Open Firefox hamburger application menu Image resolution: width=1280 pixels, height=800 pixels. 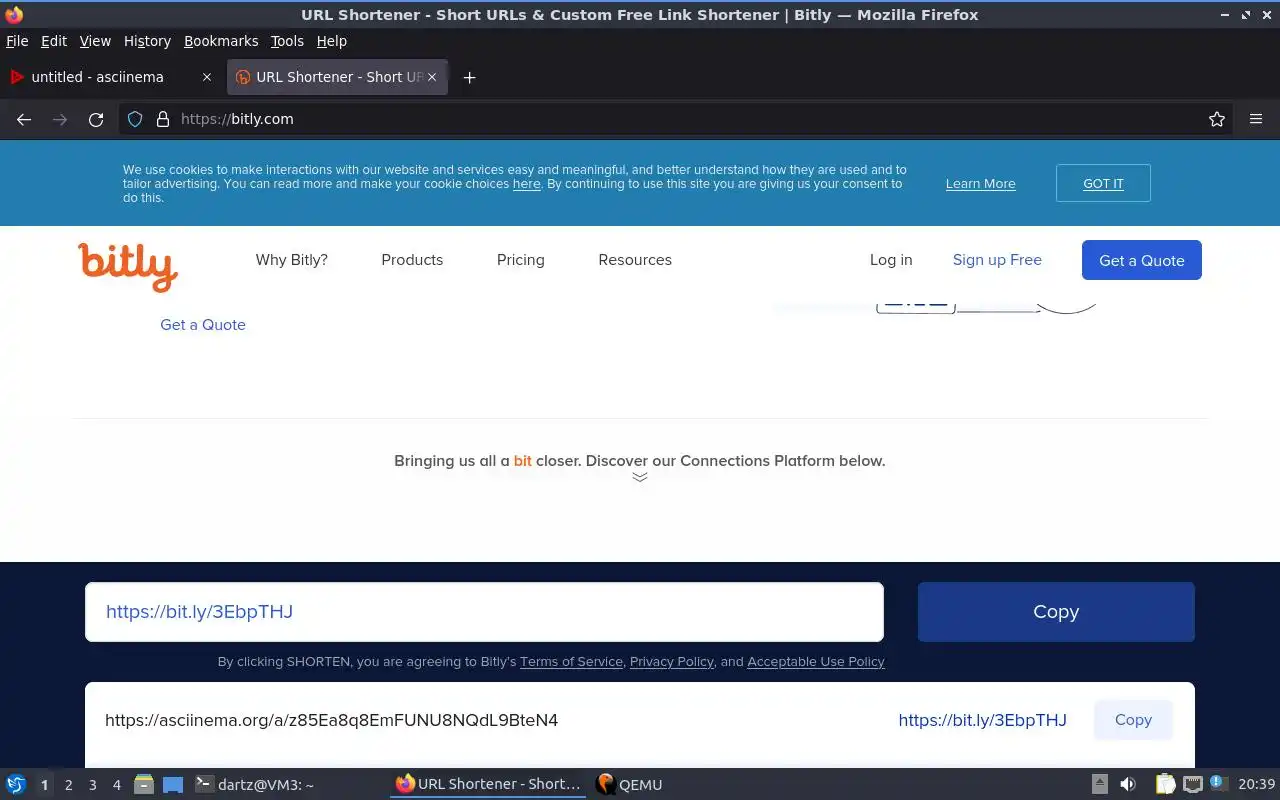[1256, 119]
